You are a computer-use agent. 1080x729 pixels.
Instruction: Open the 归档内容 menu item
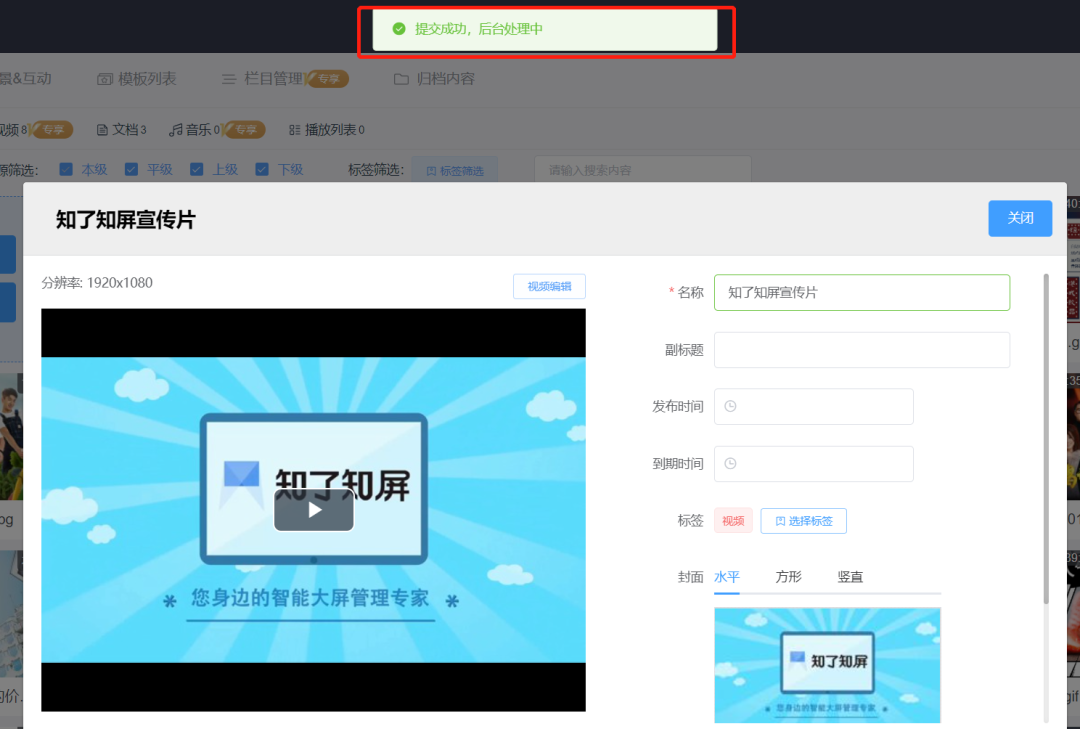pyautogui.click(x=434, y=79)
